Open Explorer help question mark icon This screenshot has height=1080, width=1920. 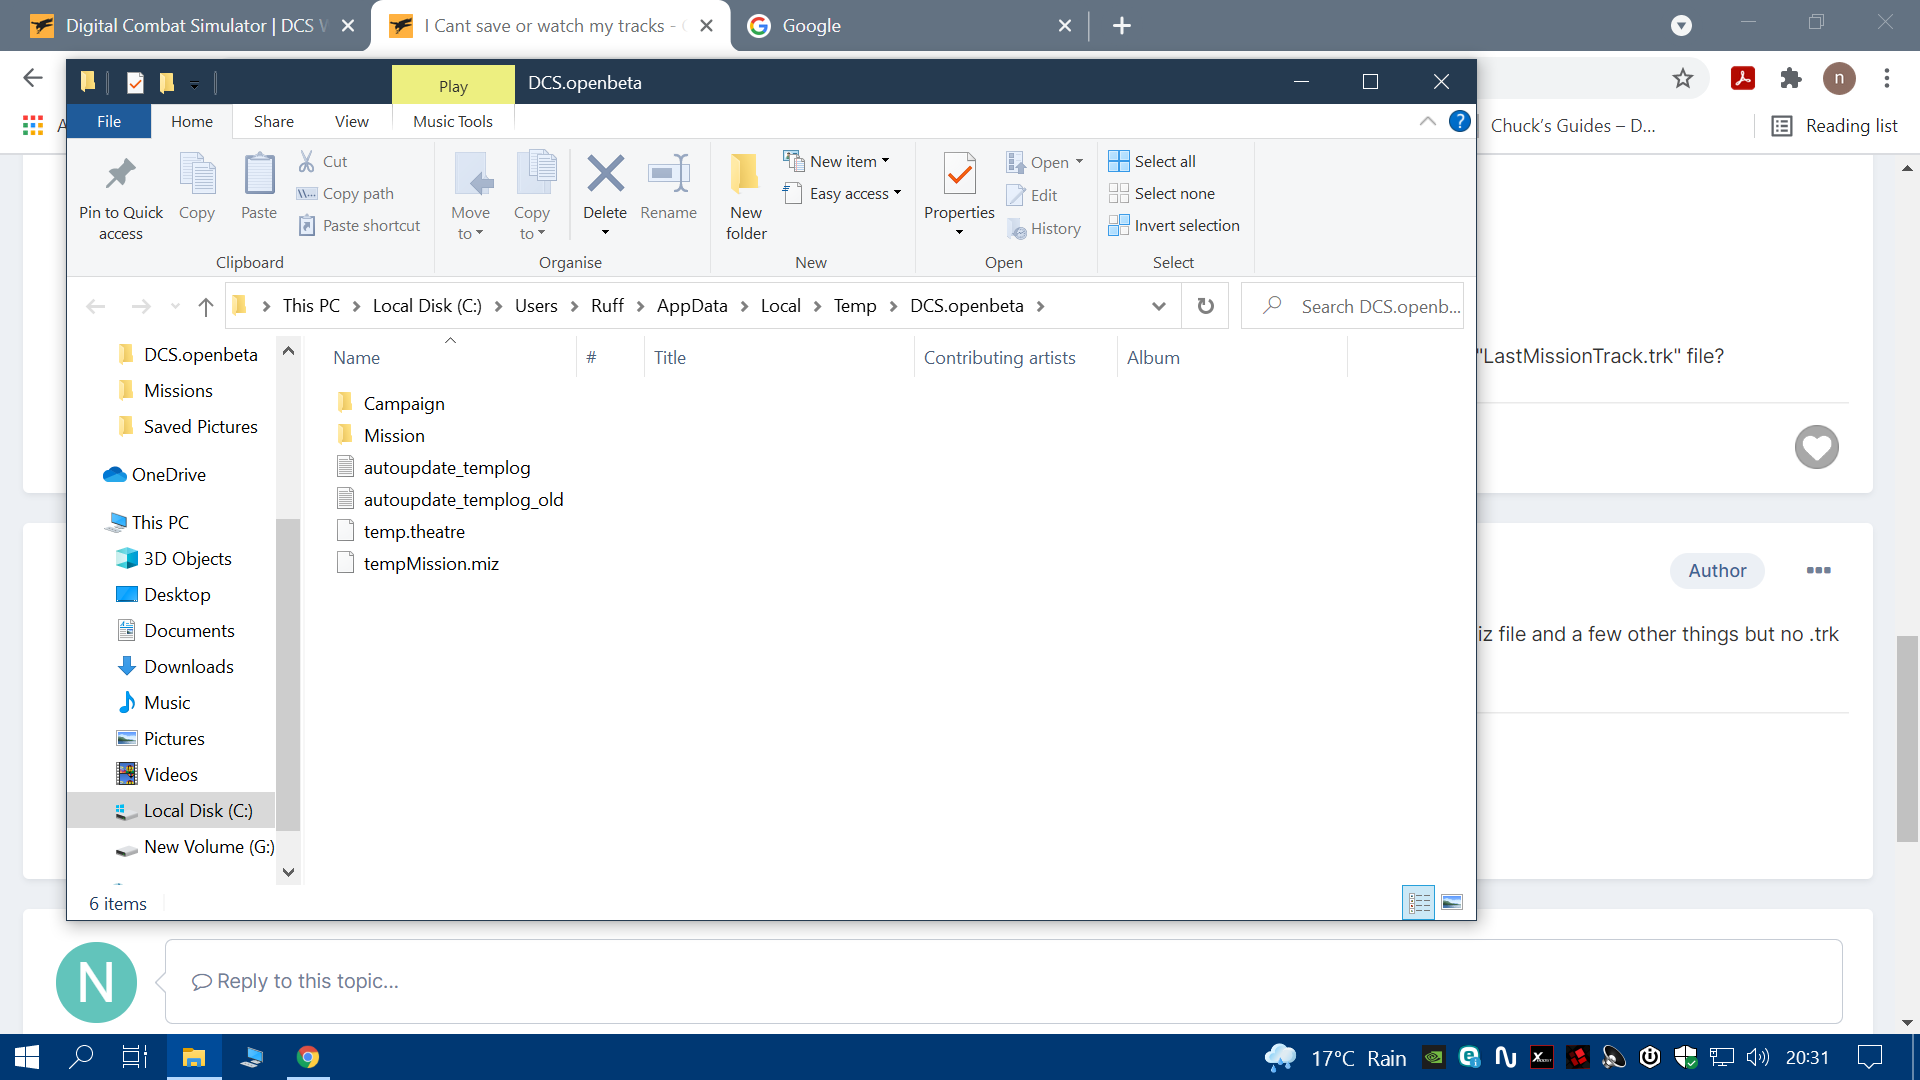tap(1459, 122)
